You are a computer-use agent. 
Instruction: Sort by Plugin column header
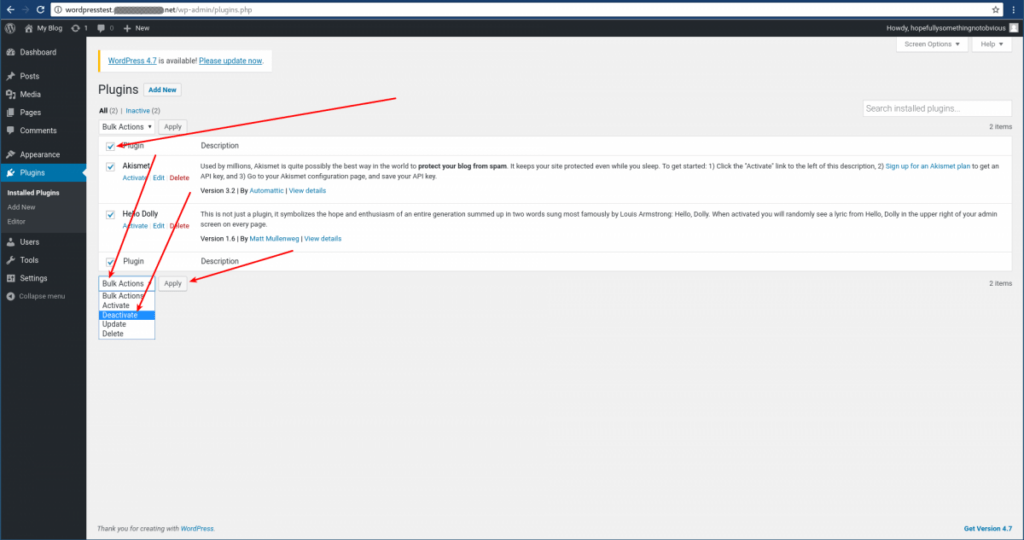pyautogui.click(x=134, y=146)
